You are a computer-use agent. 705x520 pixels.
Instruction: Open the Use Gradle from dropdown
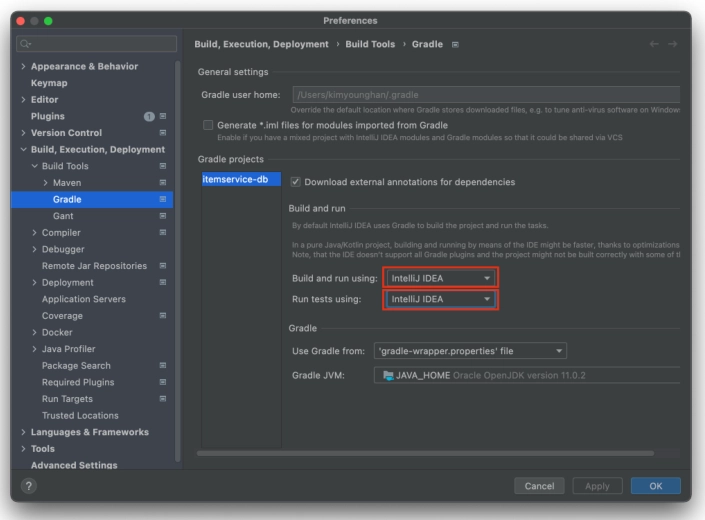[470, 351]
